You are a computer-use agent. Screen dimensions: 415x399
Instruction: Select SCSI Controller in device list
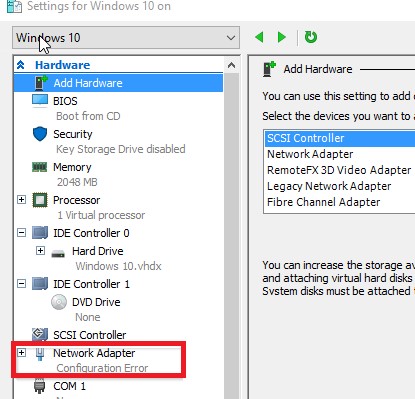[340, 138]
